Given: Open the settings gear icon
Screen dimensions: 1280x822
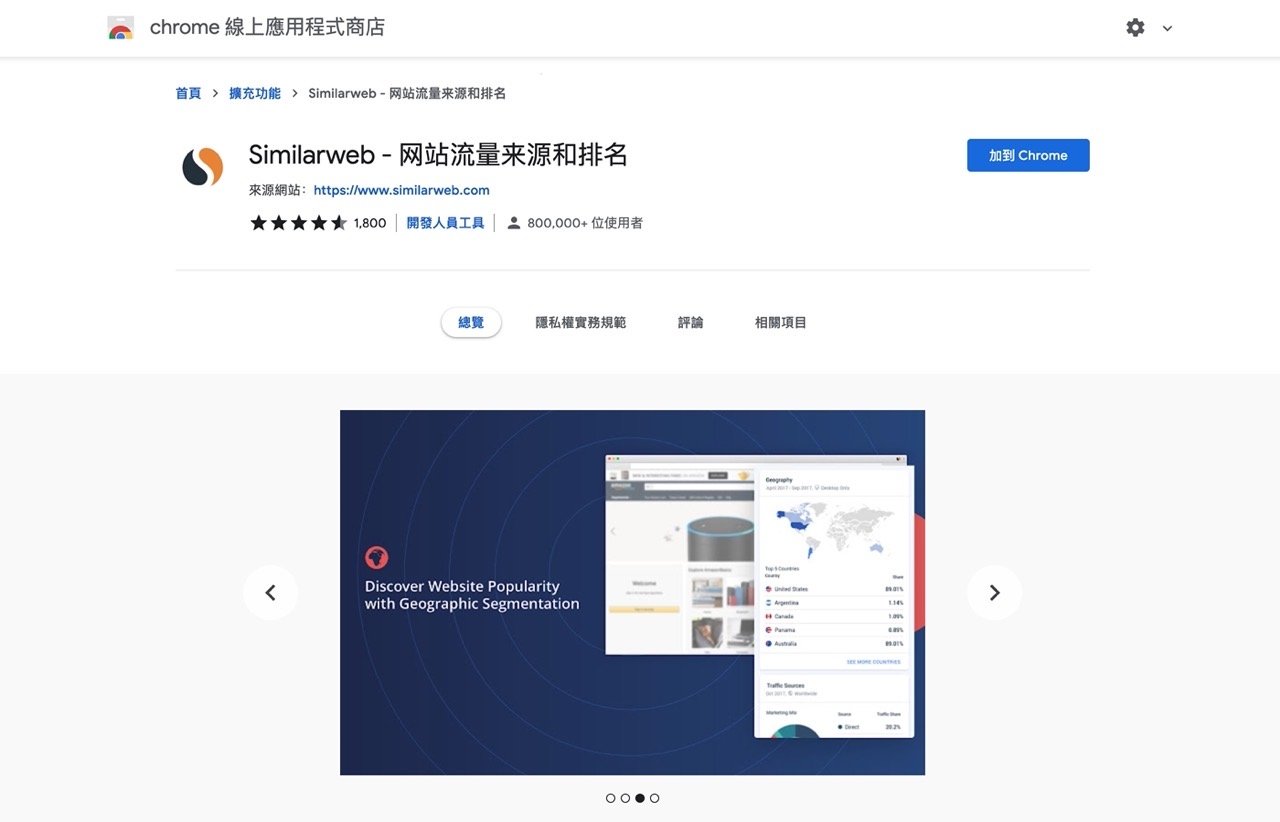Looking at the screenshot, I should (1135, 28).
